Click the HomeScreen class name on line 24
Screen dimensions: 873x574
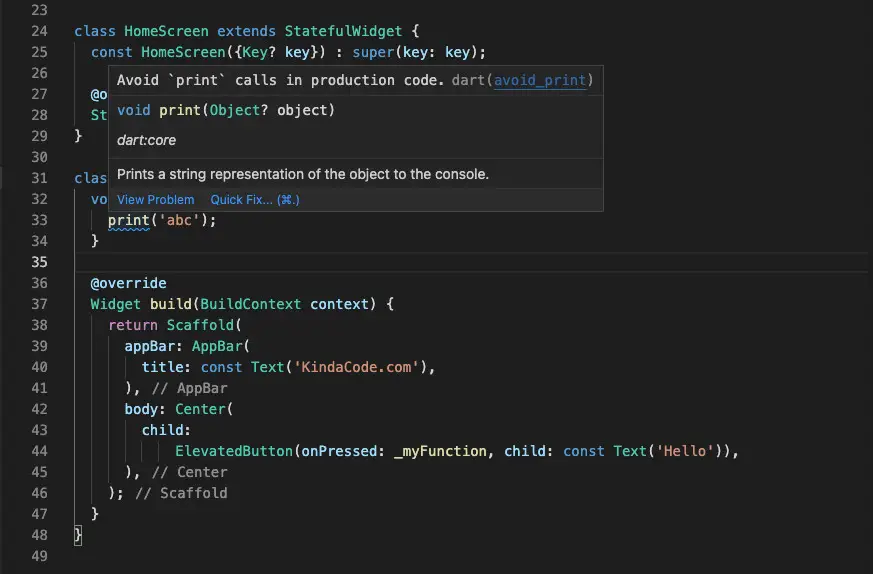point(166,31)
